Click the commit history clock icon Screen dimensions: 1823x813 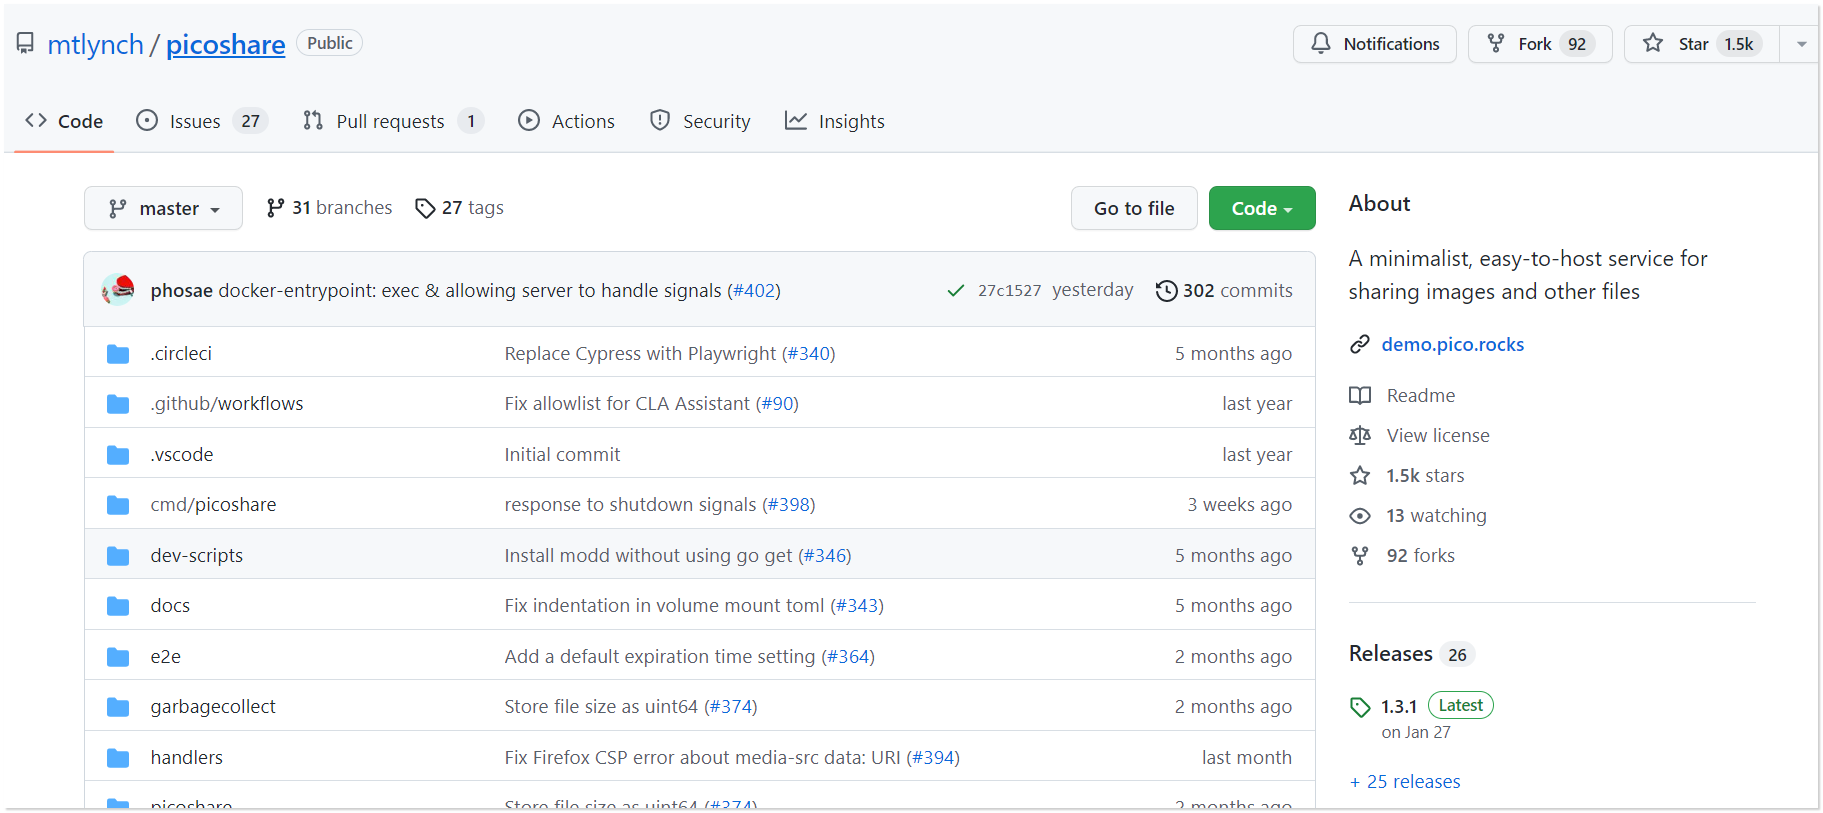click(x=1166, y=291)
